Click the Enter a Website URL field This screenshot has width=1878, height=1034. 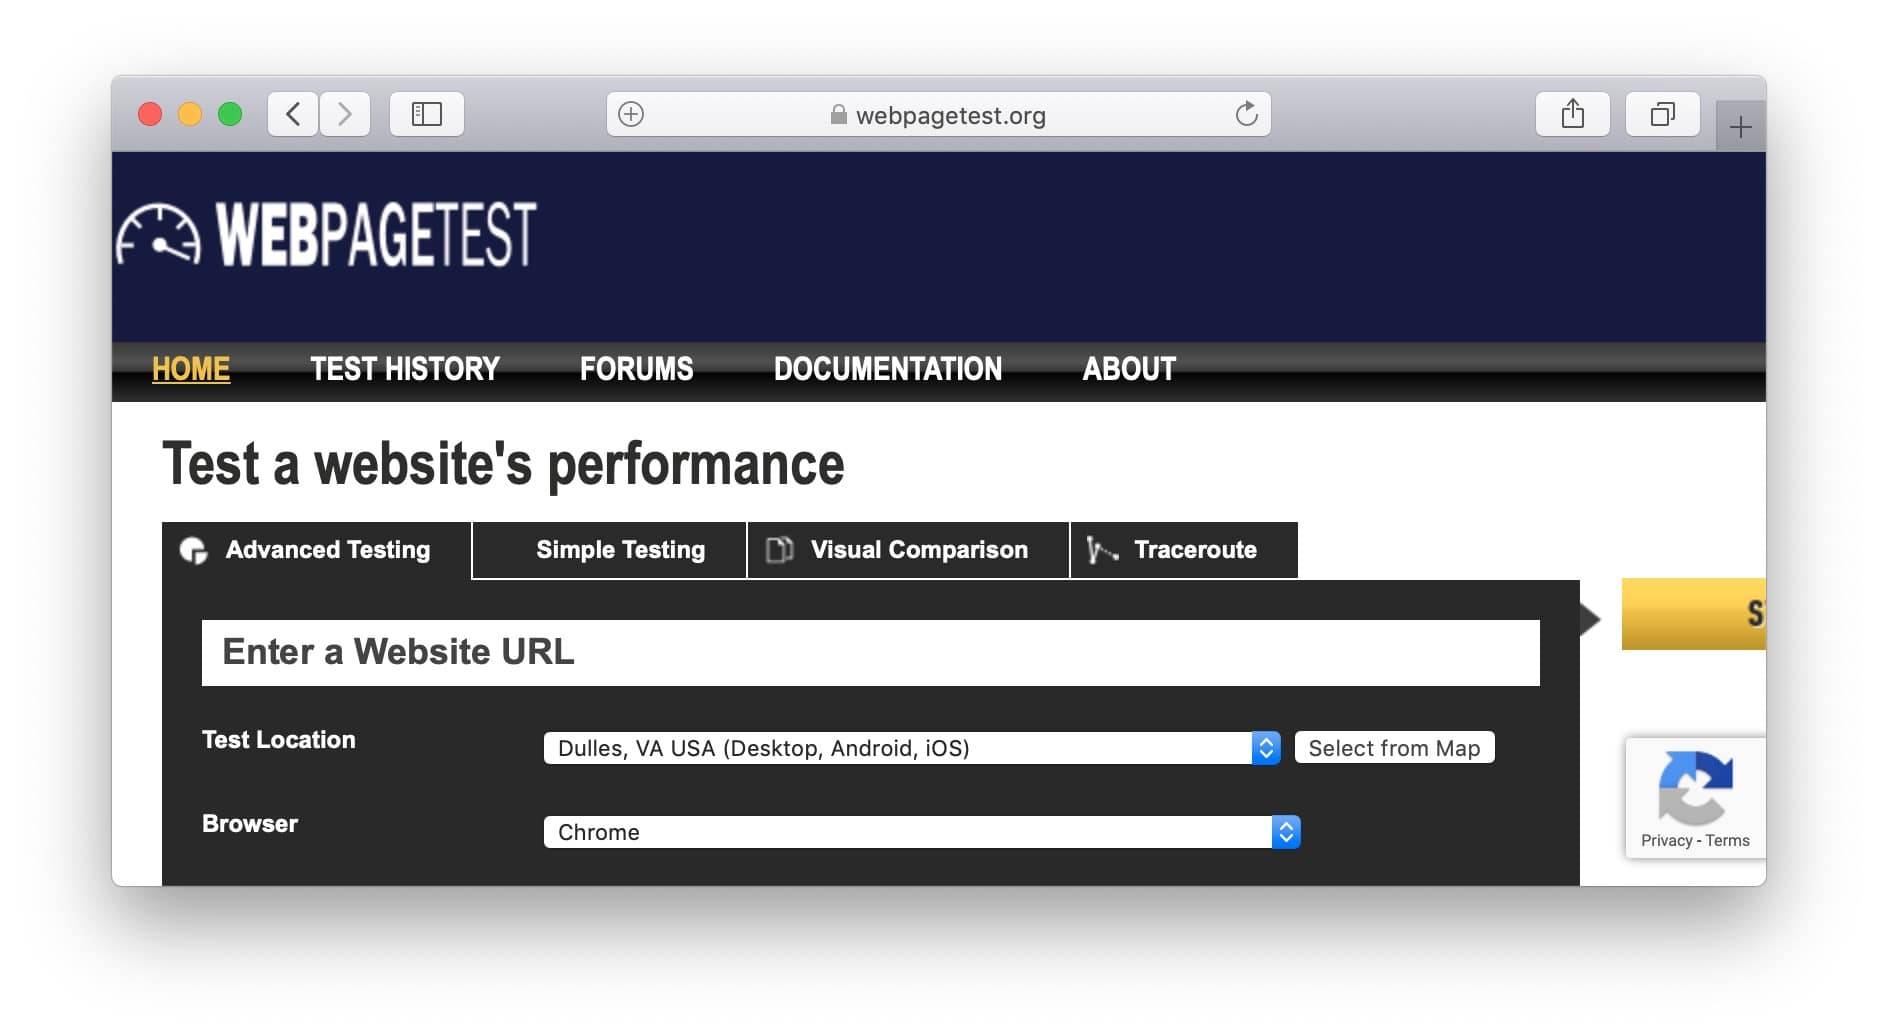870,652
